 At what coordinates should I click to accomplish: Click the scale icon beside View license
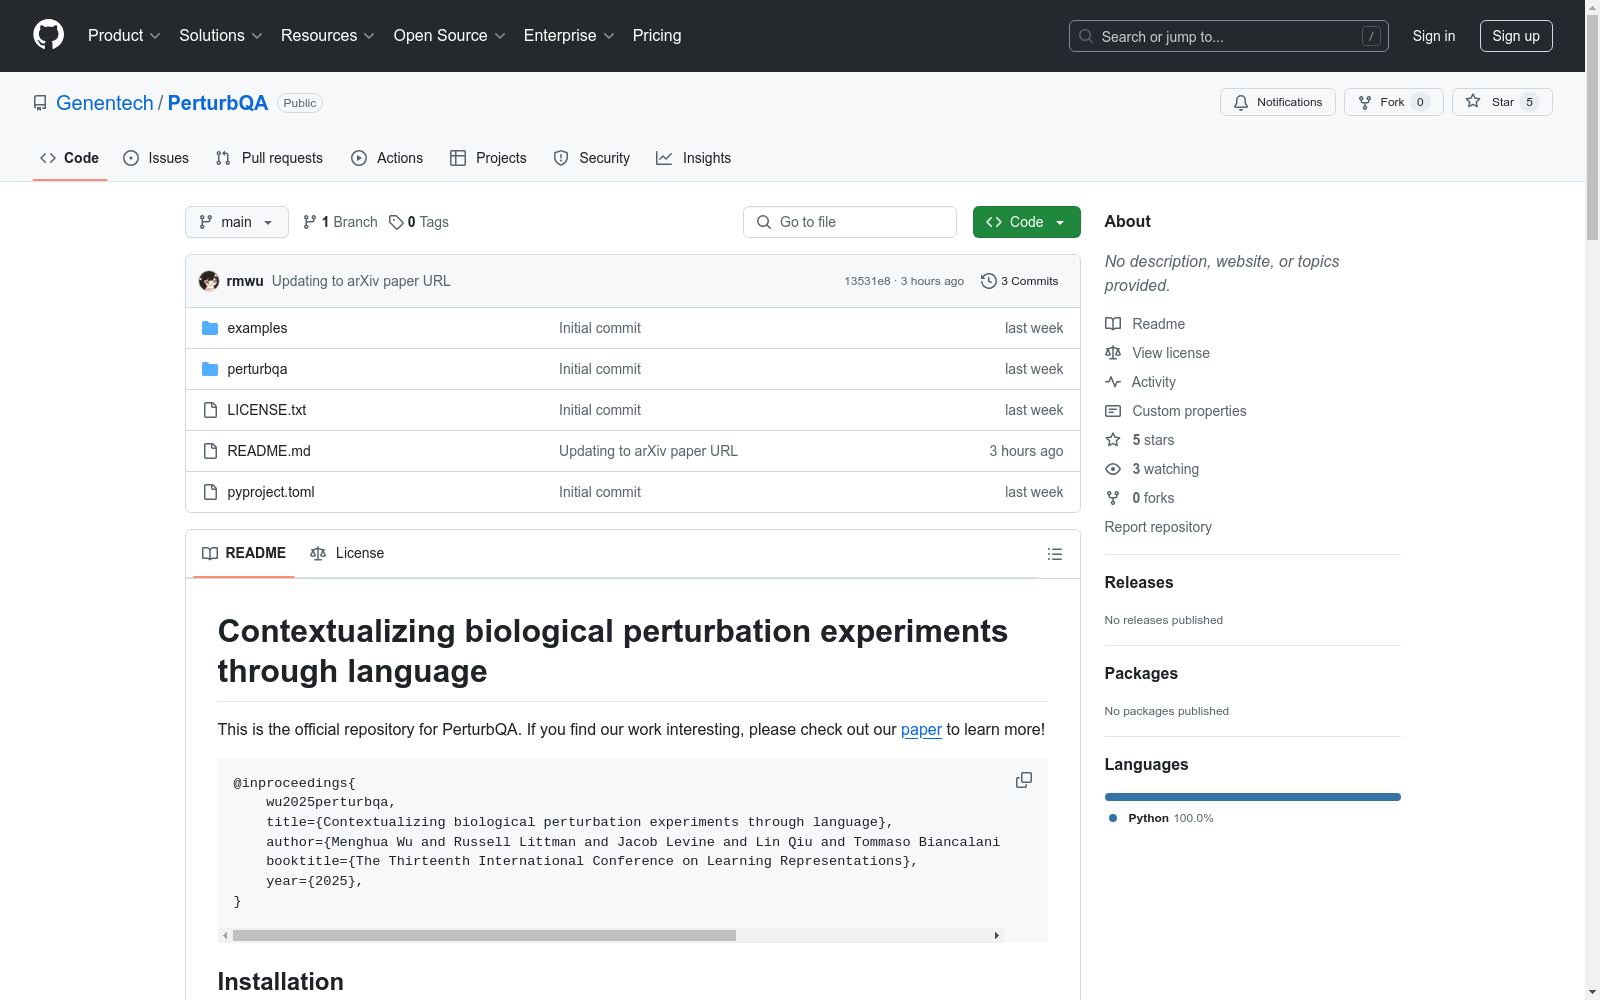[x=1113, y=353]
